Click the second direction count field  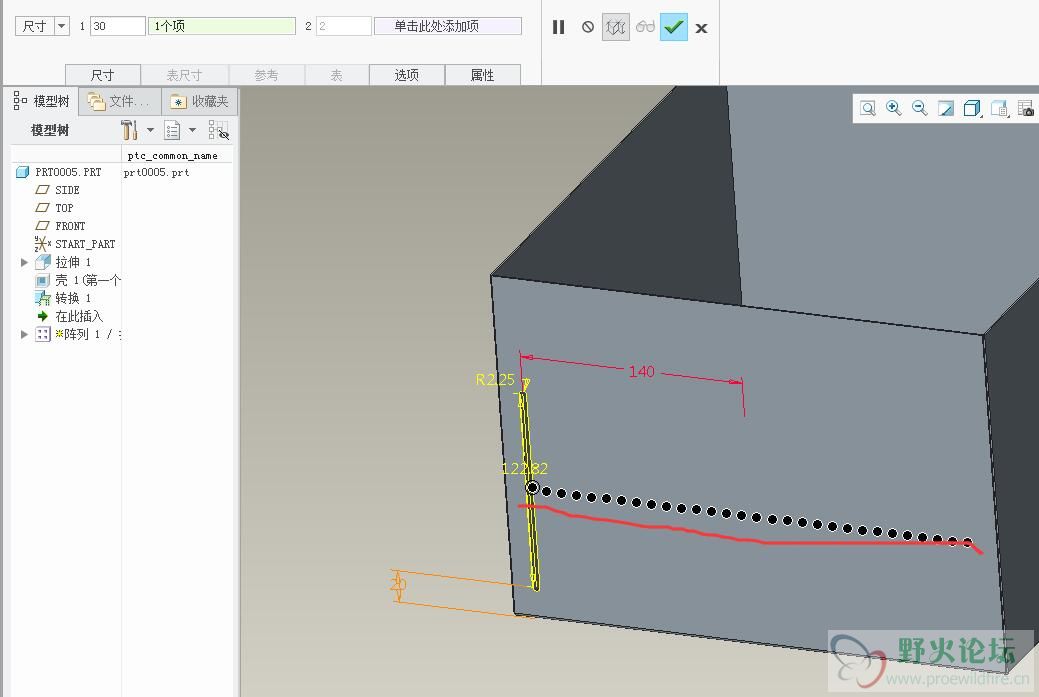pos(344,26)
